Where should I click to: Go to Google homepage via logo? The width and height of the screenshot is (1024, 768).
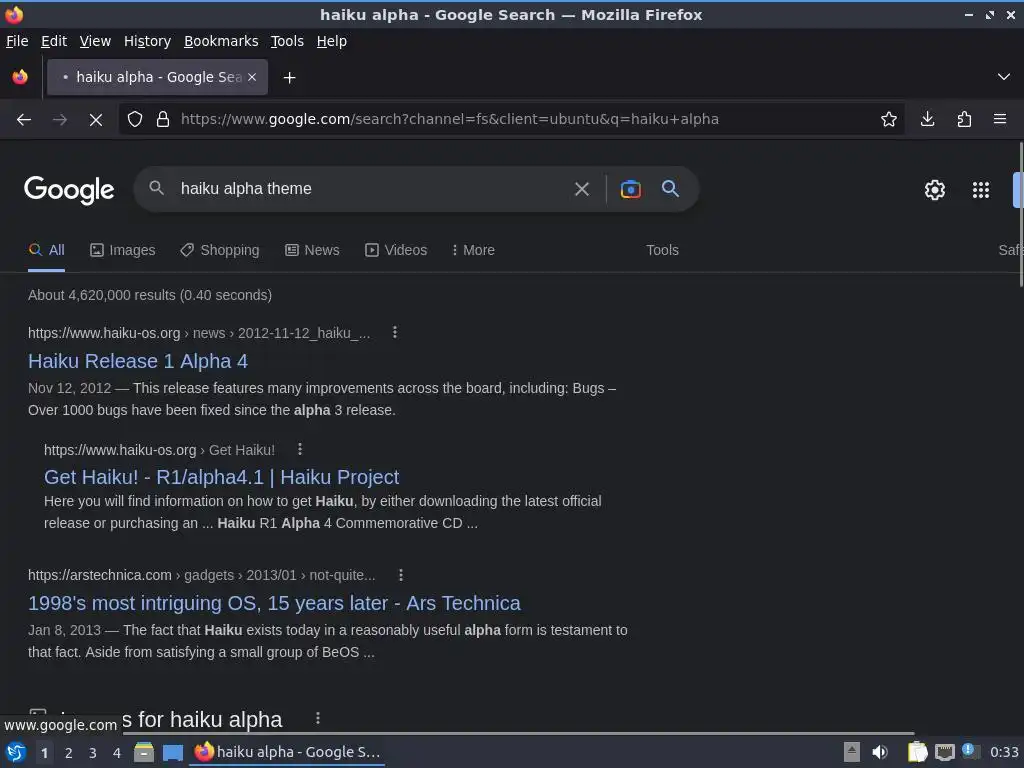69,190
